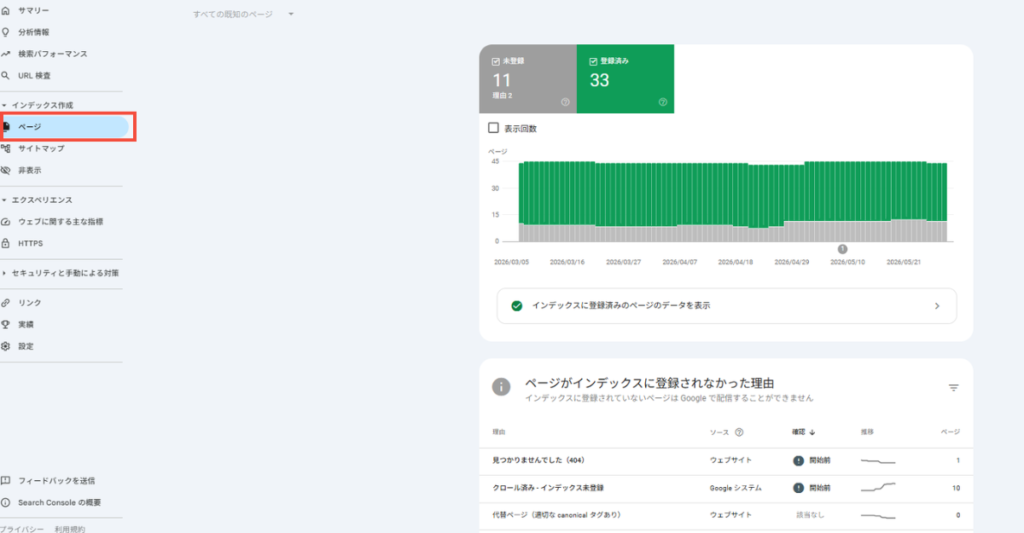The height and width of the screenshot is (533, 1024).
Task: Open indexed pages data via chevron arrow
Action: pos(937,306)
